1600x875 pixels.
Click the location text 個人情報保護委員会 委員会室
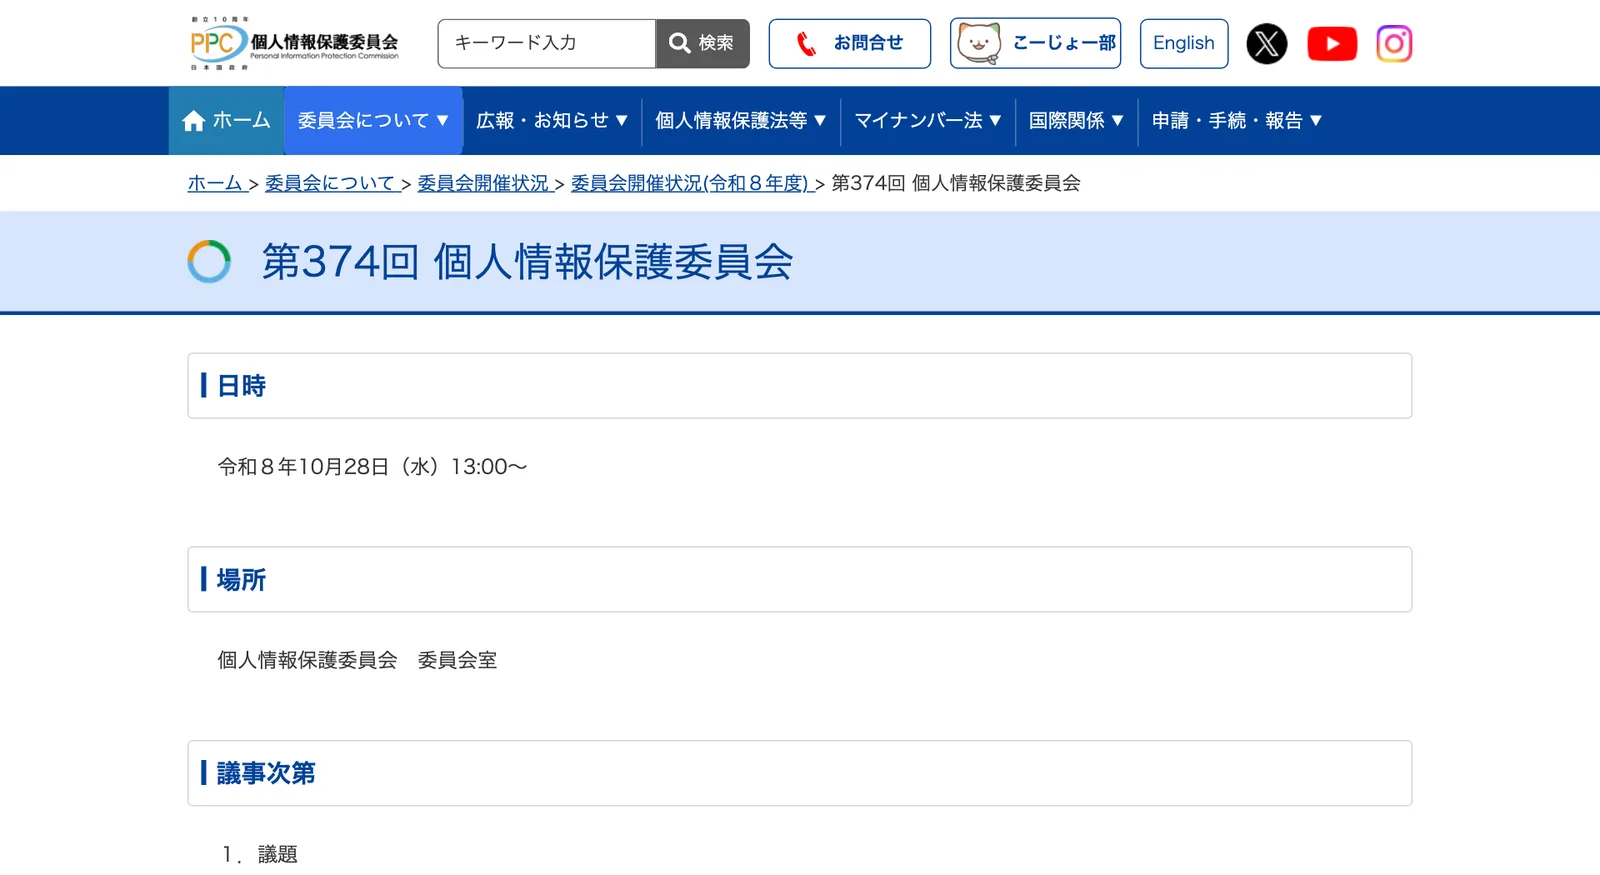click(357, 660)
